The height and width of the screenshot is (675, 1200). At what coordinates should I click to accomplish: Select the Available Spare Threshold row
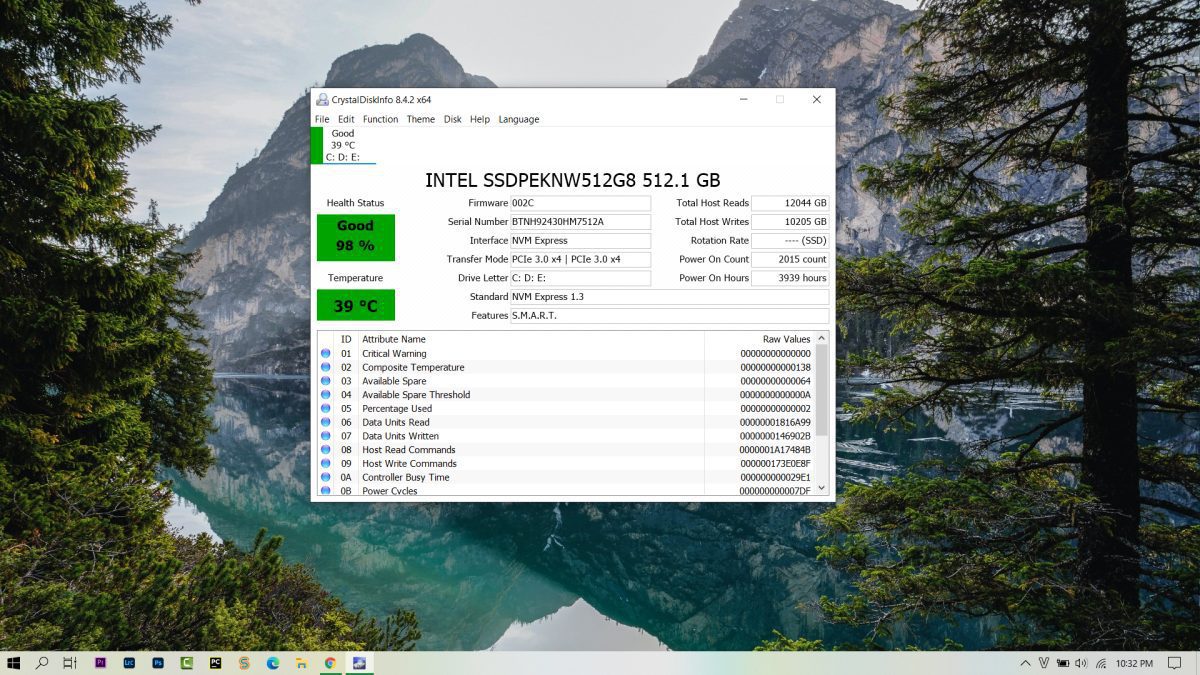point(566,395)
